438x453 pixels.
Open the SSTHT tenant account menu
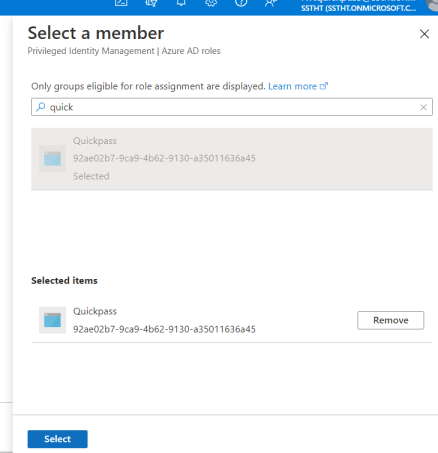tap(358, 5)
